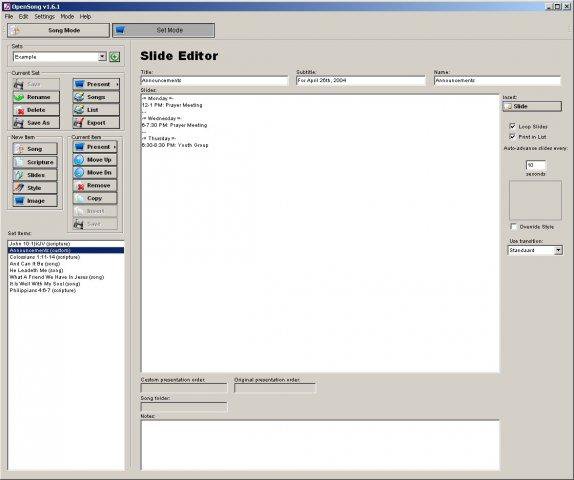Insert a new Slide with Slide button
The image size is (574, 480).
[532, 106]
